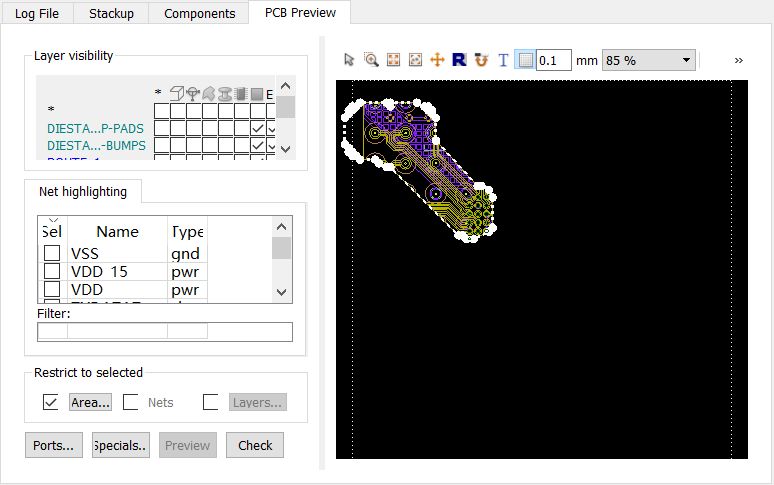The width and height of the screenshot is (774, 485).
Task: Toggle the filled-square checkbox for DIESTA...-BUMPS
Action: (258, 146)
